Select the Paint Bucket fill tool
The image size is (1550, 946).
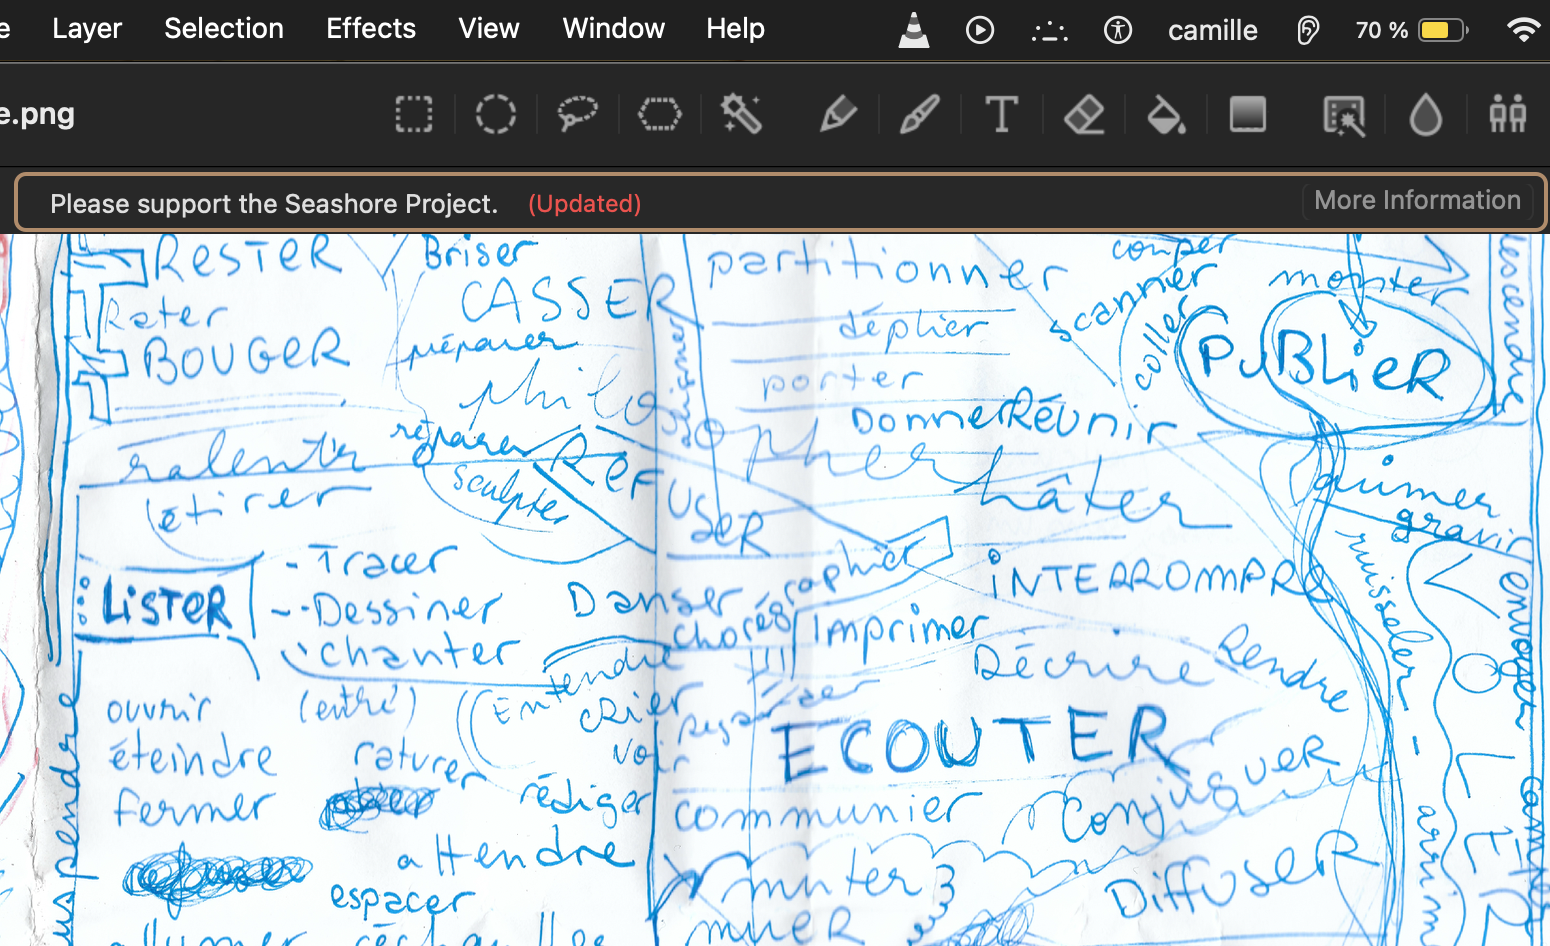pos(1166,115)
